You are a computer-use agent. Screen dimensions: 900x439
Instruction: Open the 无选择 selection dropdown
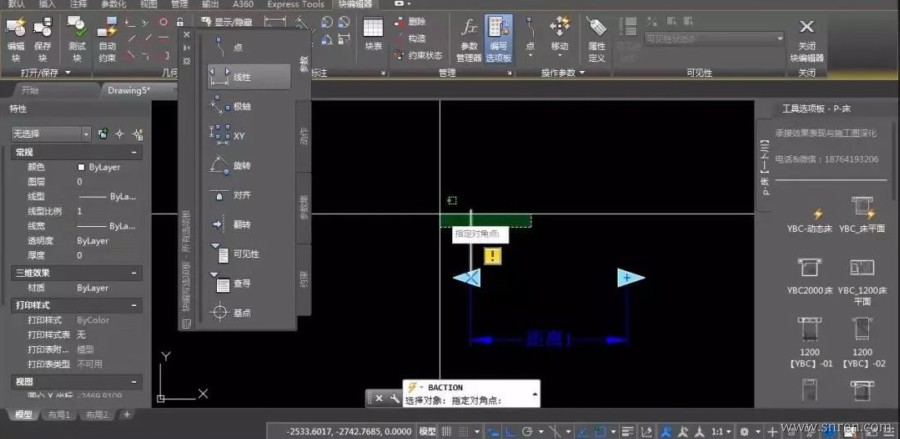click(52, 134)
